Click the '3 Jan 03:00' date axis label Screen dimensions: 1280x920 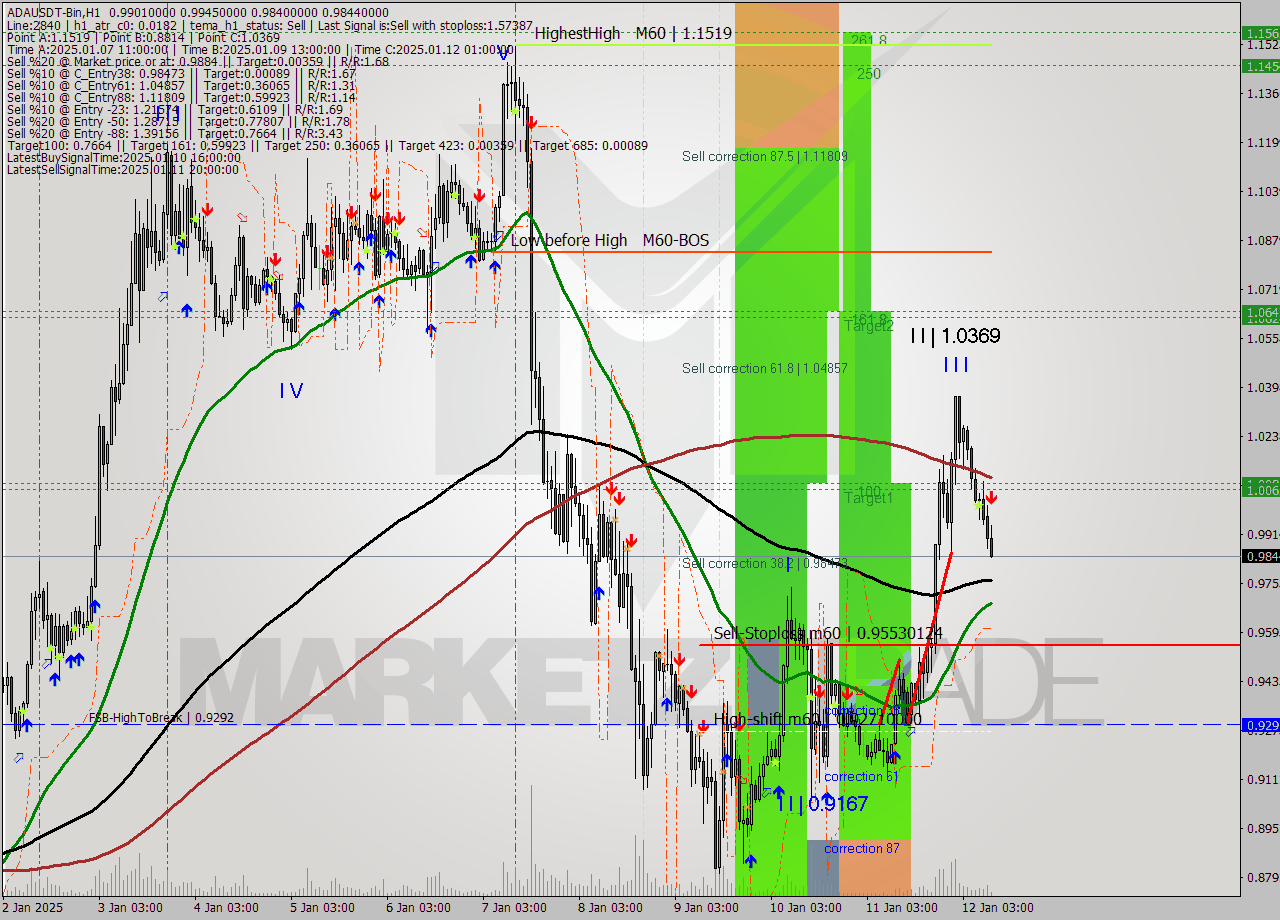tap(129, 908)
